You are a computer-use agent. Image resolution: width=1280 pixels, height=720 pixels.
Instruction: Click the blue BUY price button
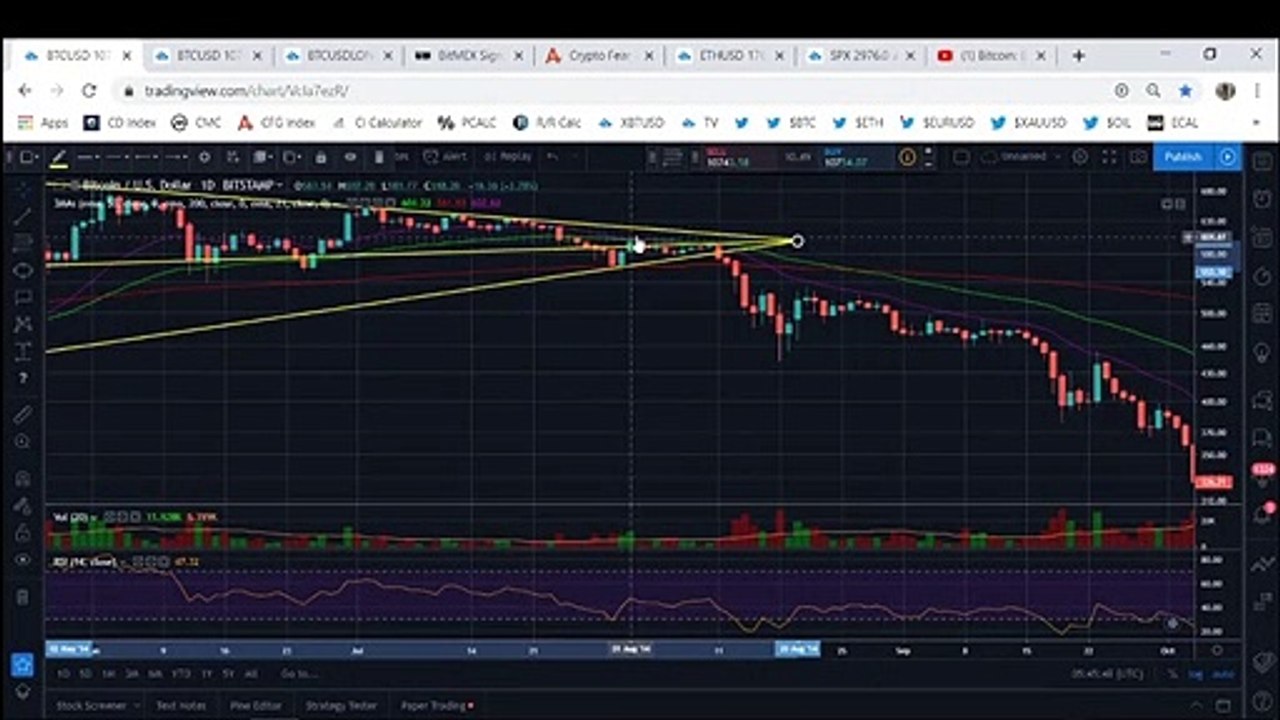[x=857, y=157]
